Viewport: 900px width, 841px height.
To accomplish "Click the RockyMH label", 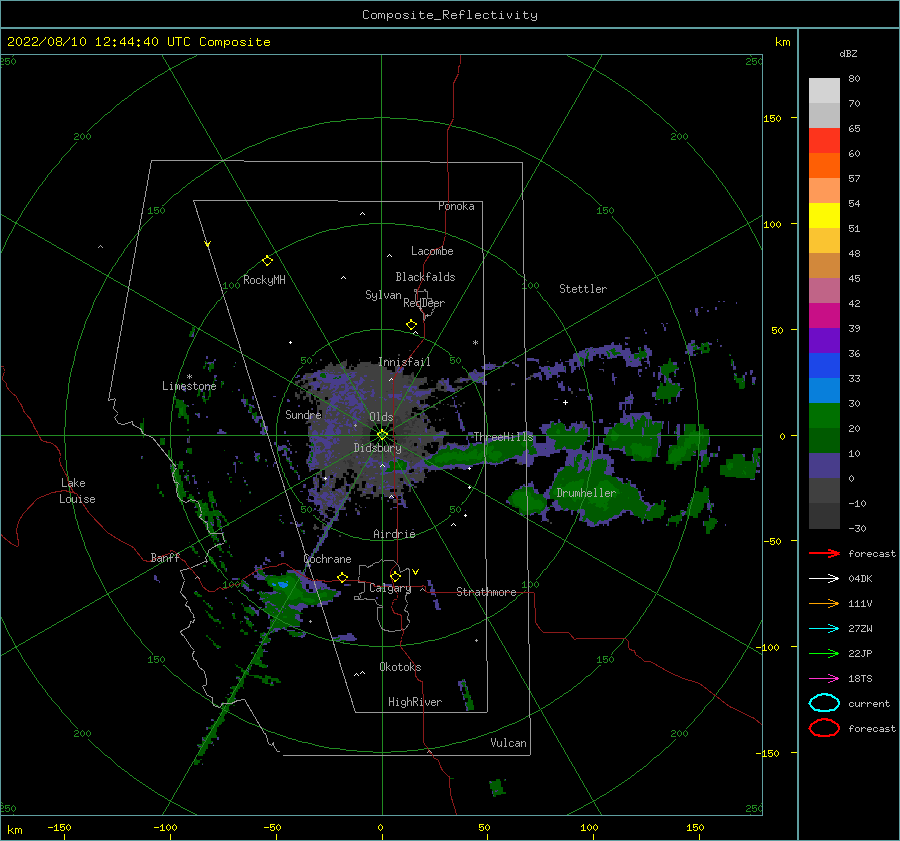I will 264,280.
